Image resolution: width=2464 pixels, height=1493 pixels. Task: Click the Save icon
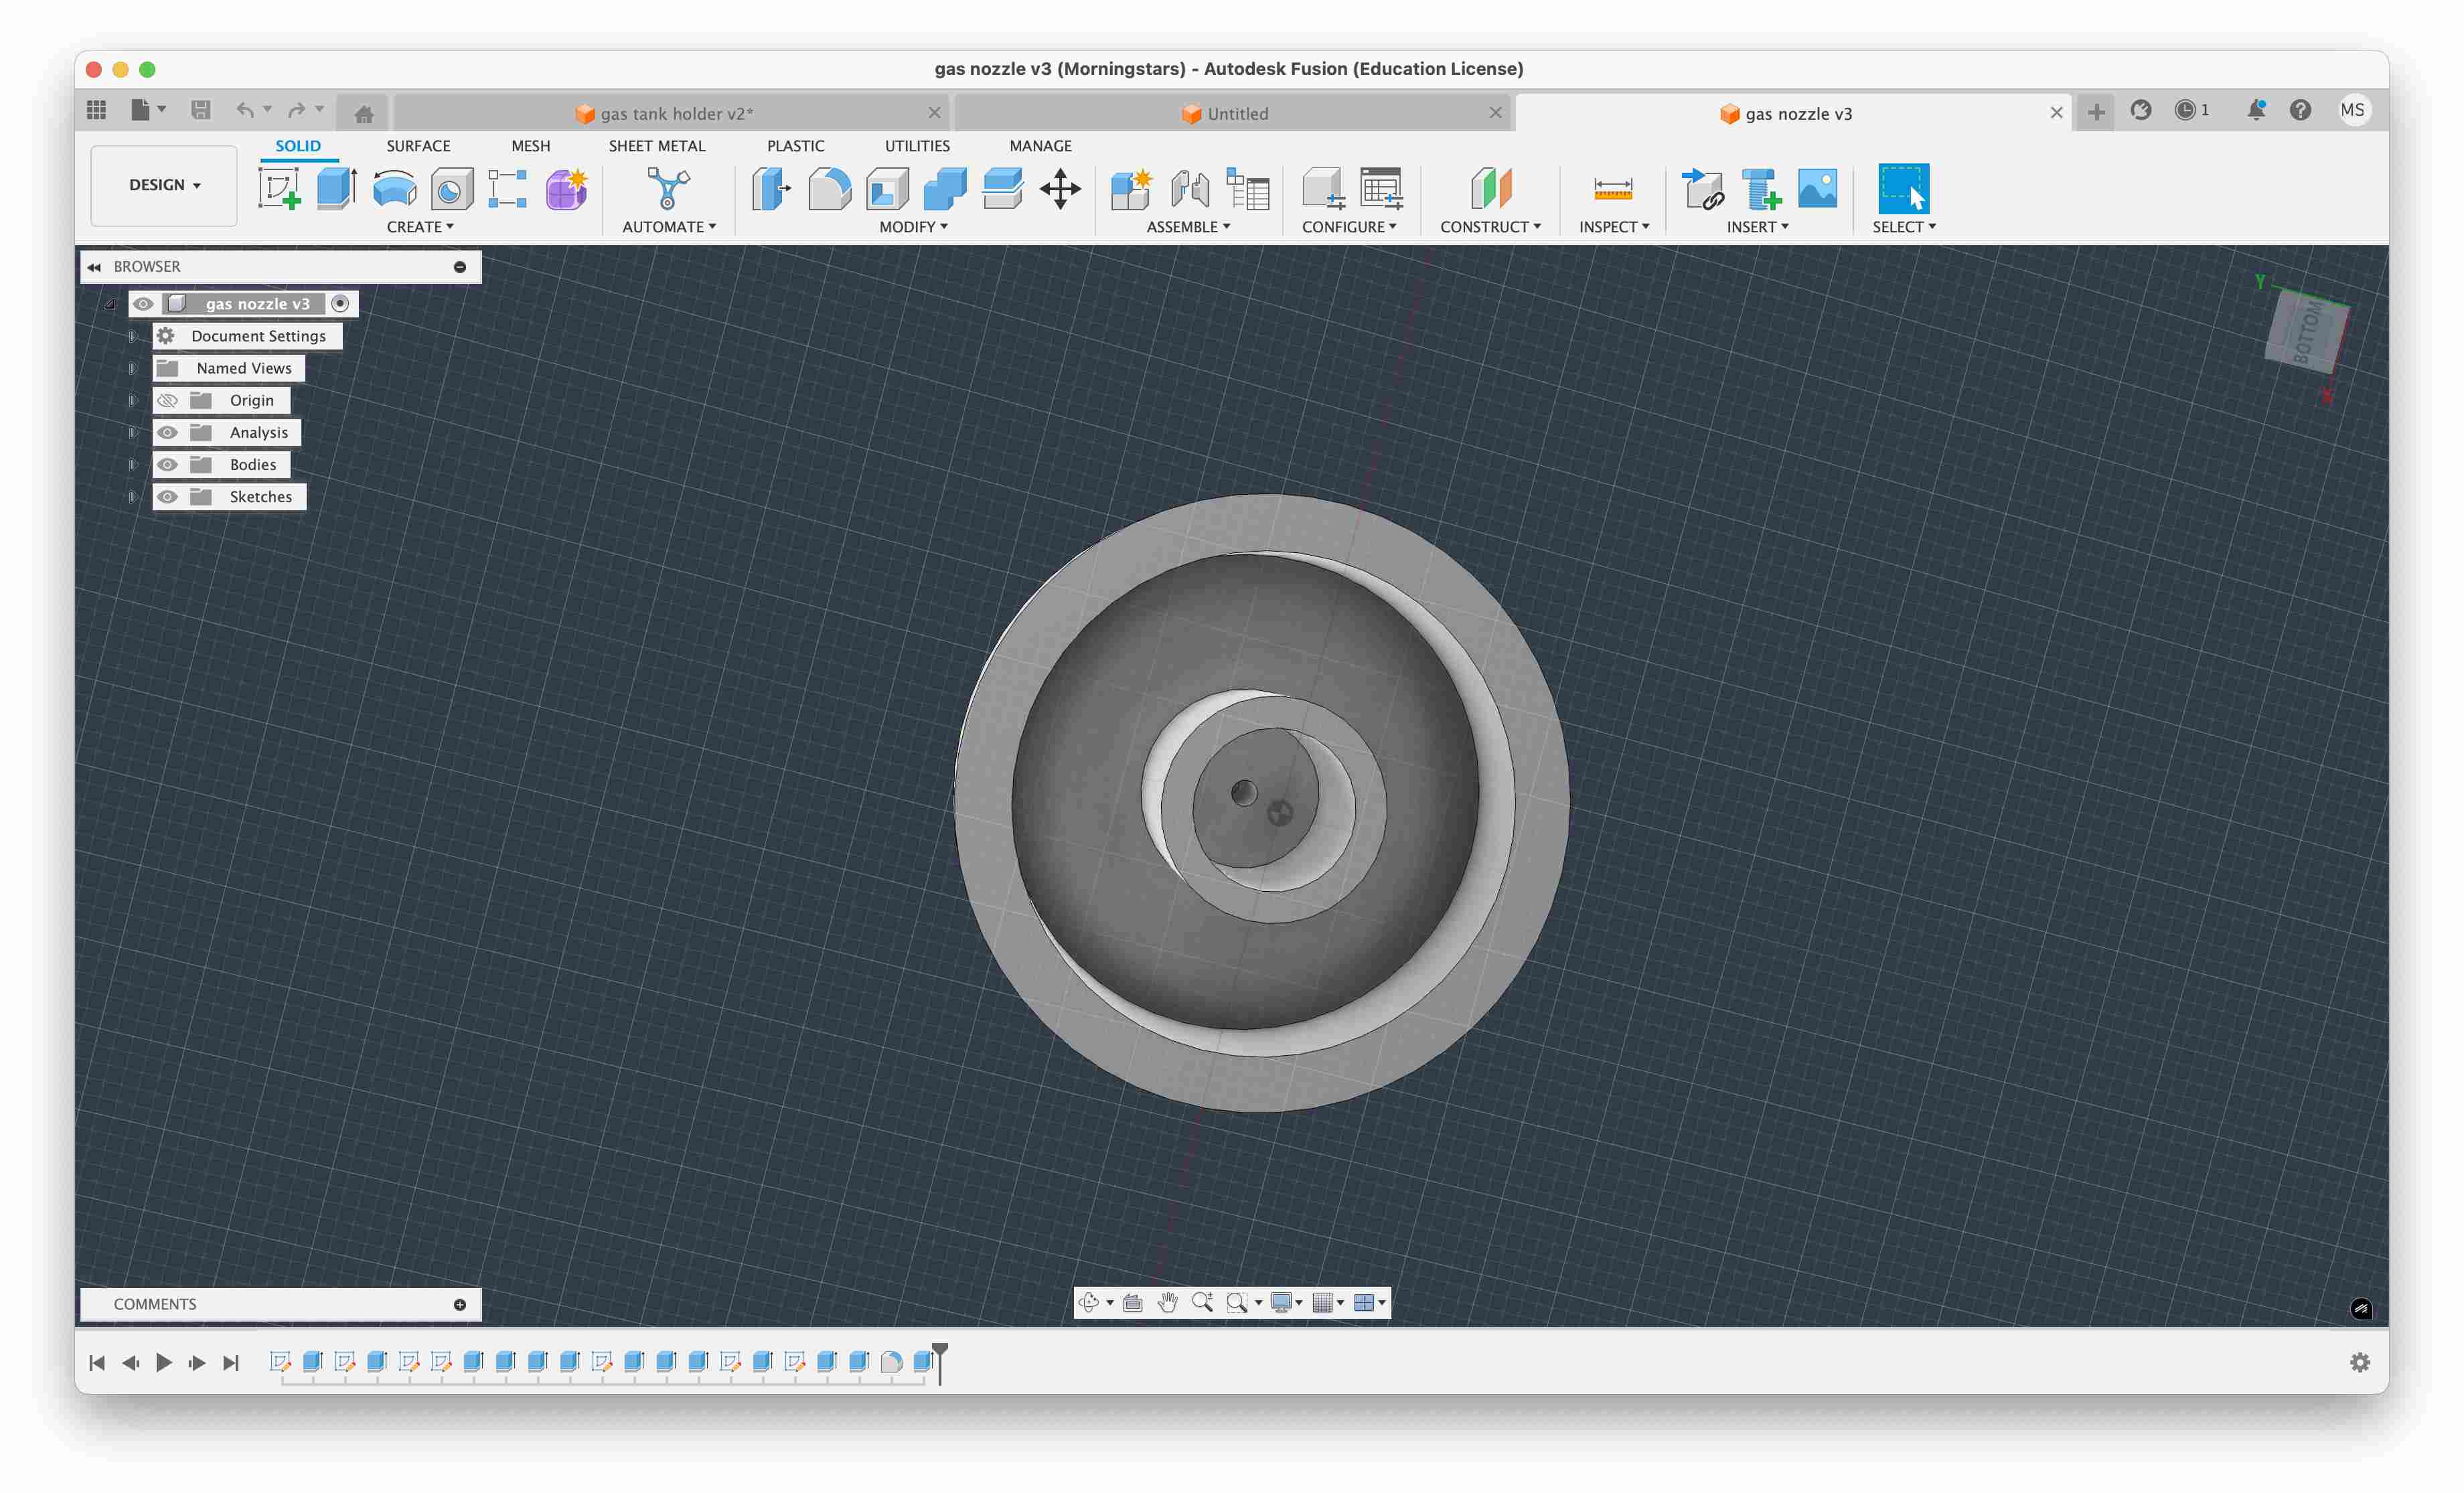[201, 110]
